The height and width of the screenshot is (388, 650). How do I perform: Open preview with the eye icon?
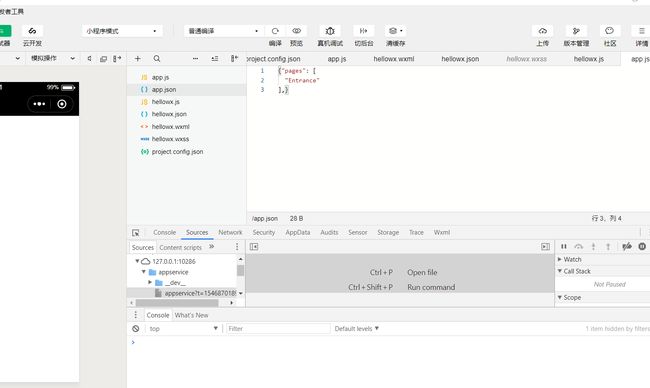tap(296, 31)
